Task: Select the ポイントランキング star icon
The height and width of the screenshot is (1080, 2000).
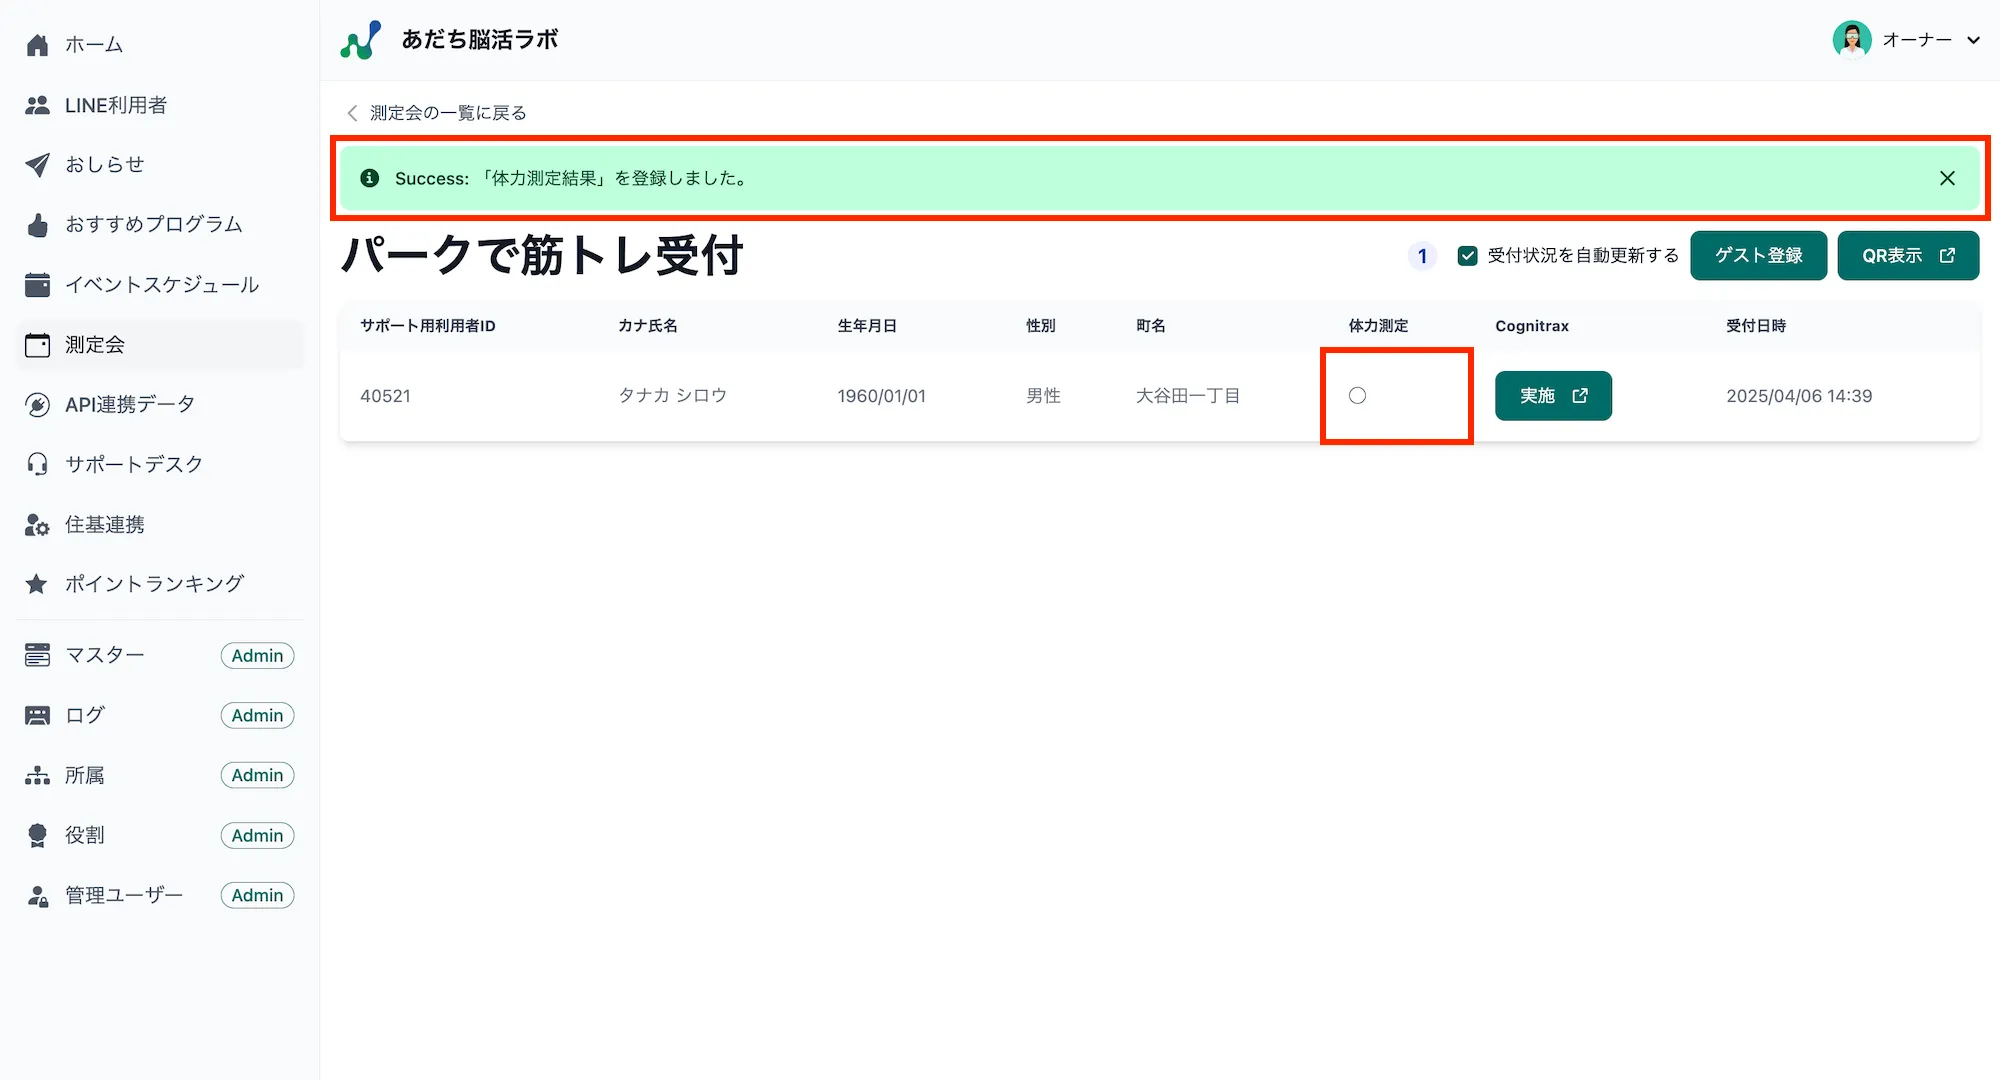Action: [x=37, y=583]
